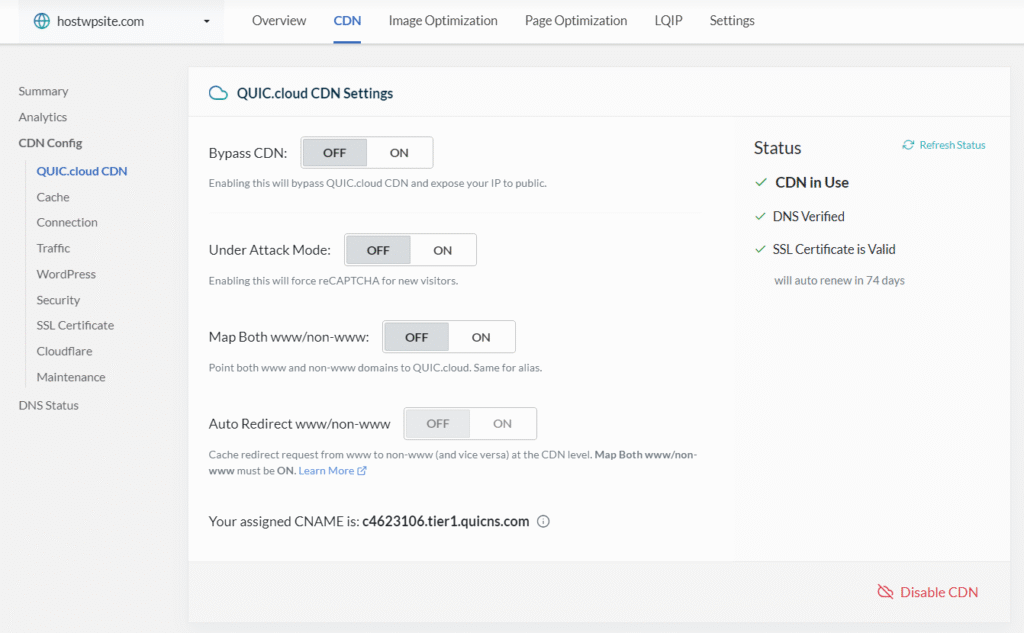Open the site selector dropdown for hostwpsite.com
Screen dimensions: 1024x633
tap(207, 21)
